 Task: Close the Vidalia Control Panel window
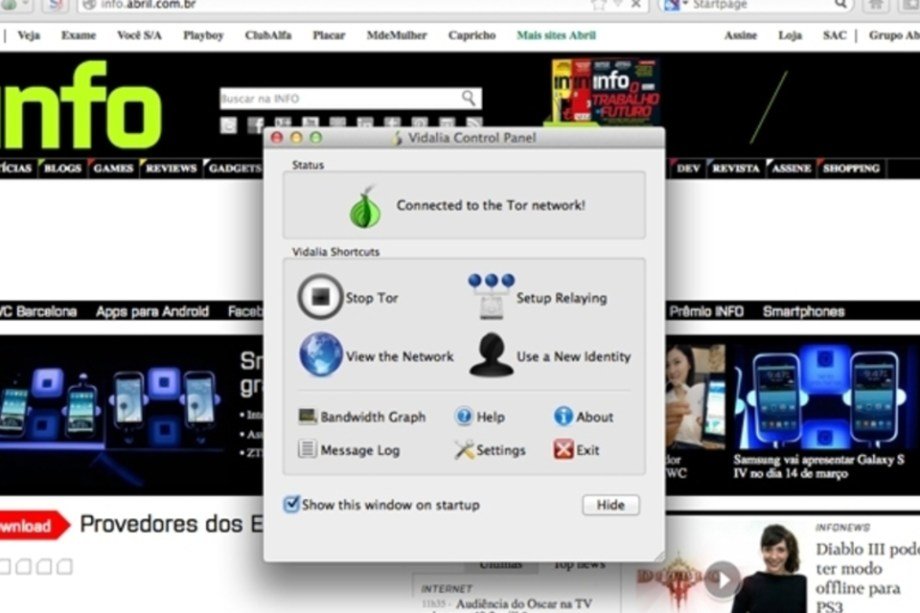click(x=277, y=138)
